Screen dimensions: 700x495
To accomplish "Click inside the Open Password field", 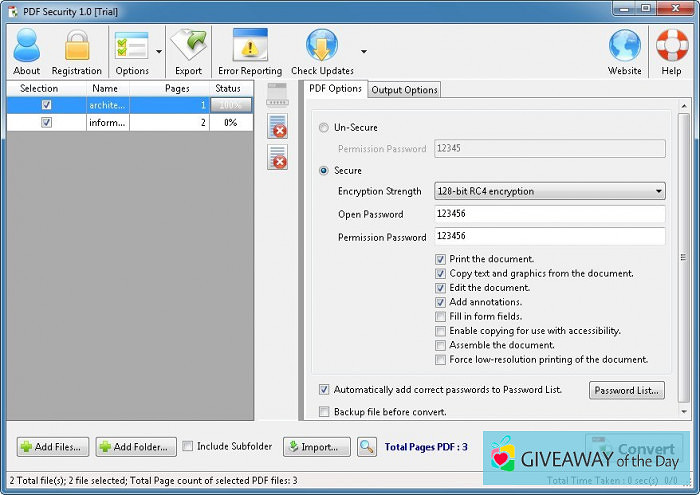I will (549, 214).
